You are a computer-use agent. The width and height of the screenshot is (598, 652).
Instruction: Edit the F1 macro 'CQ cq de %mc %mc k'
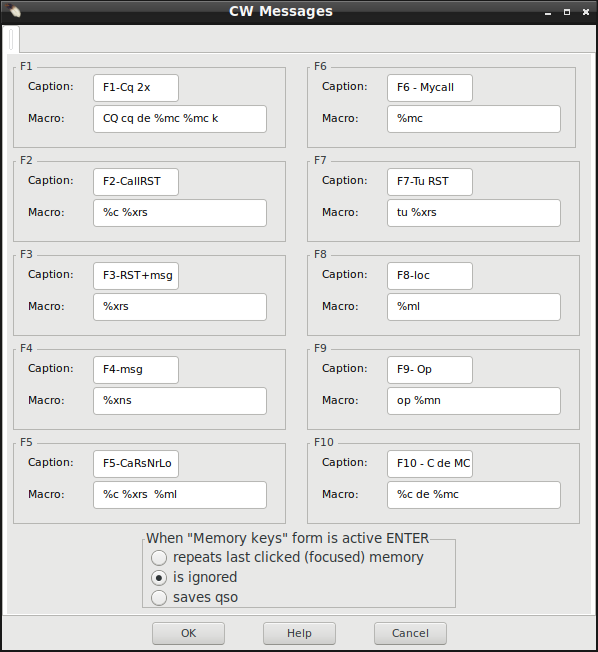pos(180,119)
